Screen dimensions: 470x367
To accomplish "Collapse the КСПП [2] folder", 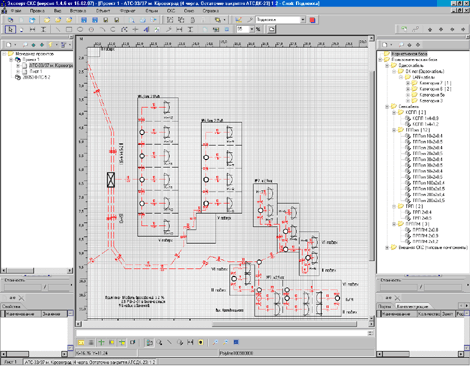I will point(394,112).
